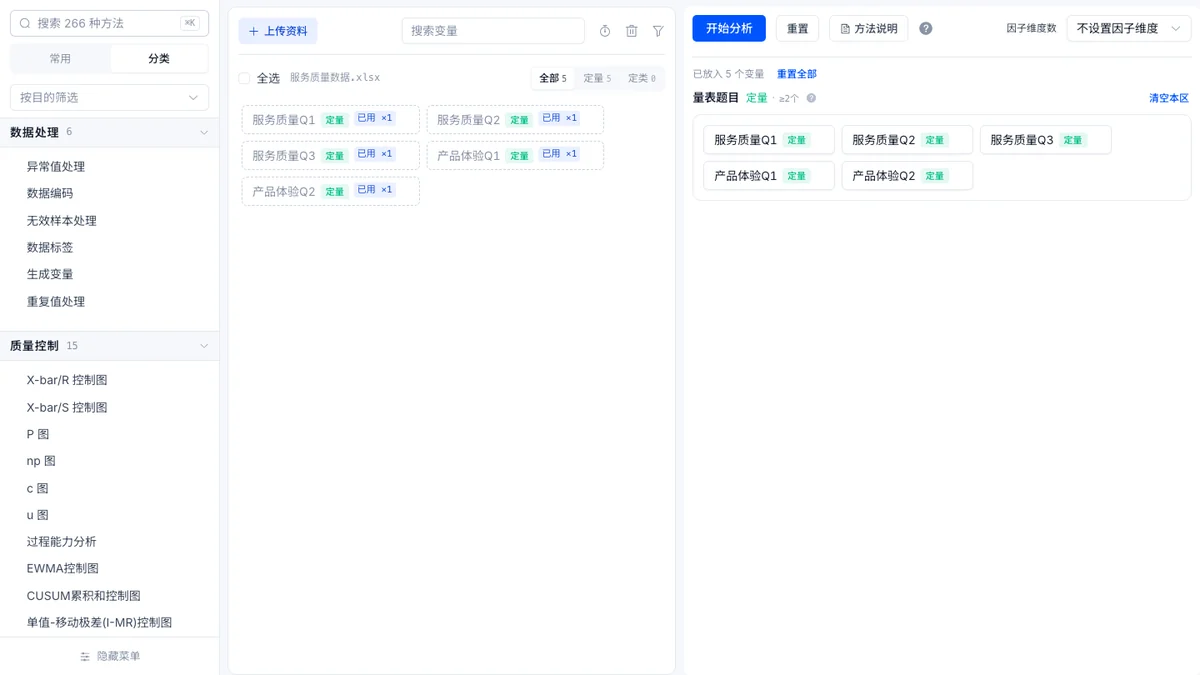This screenshot has height=675, width=1200.
Task: Click 产品体验Q1 variable in the source list
Action: click(515, 155)
